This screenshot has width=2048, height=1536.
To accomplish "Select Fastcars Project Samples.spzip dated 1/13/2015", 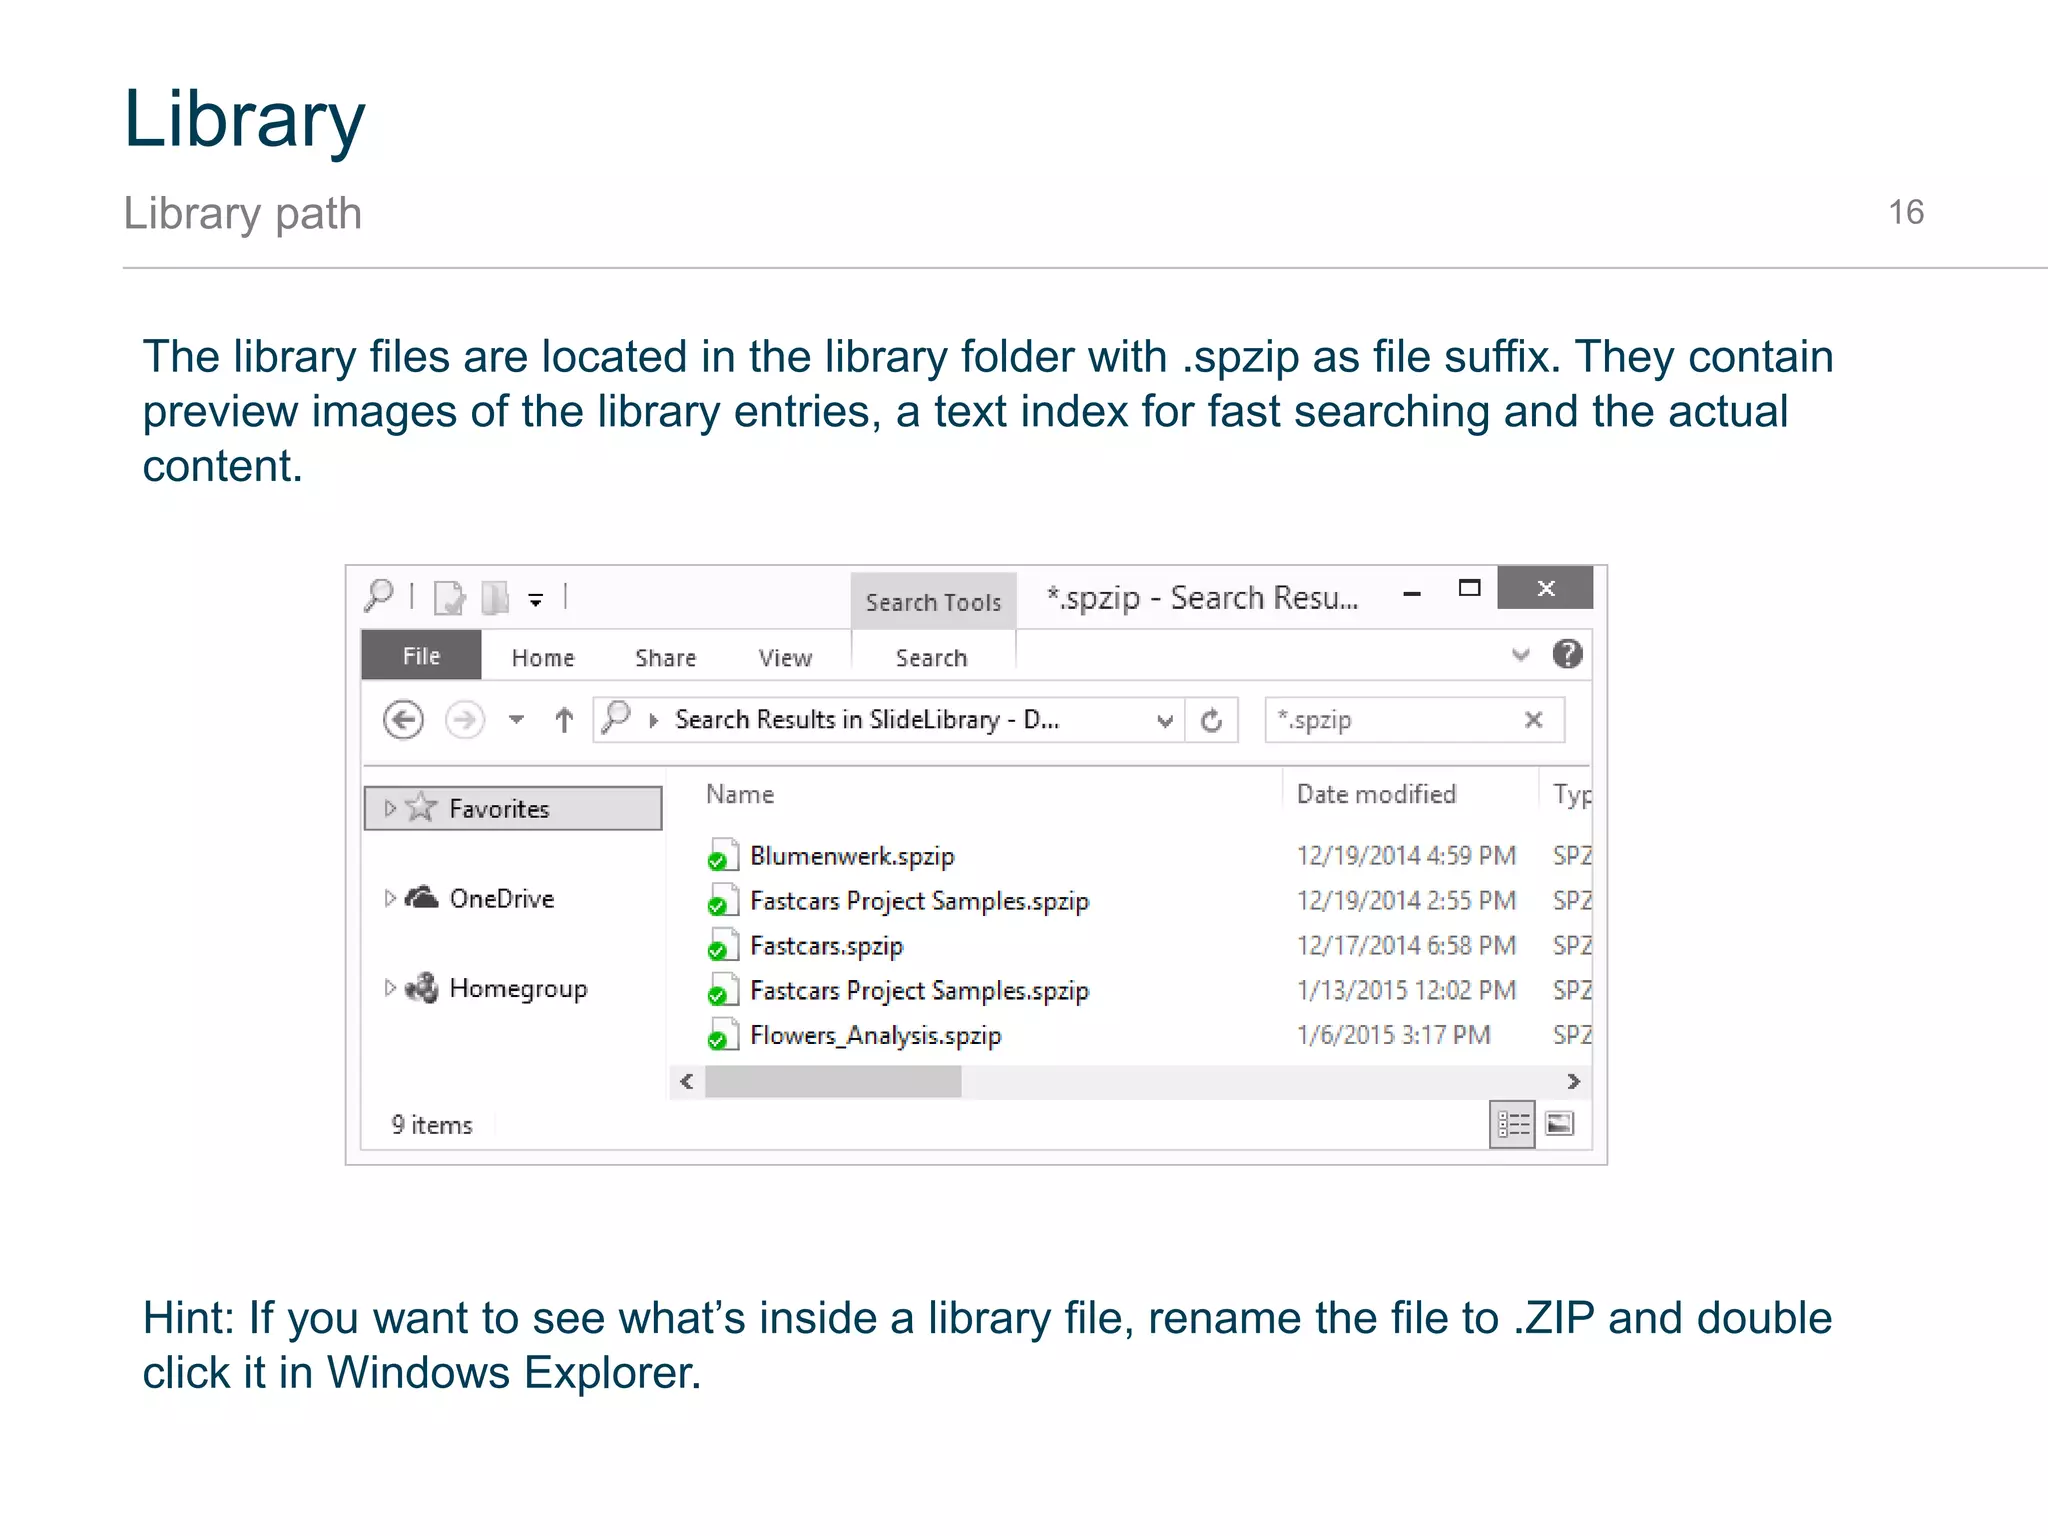I will click(x=919, y=991).
